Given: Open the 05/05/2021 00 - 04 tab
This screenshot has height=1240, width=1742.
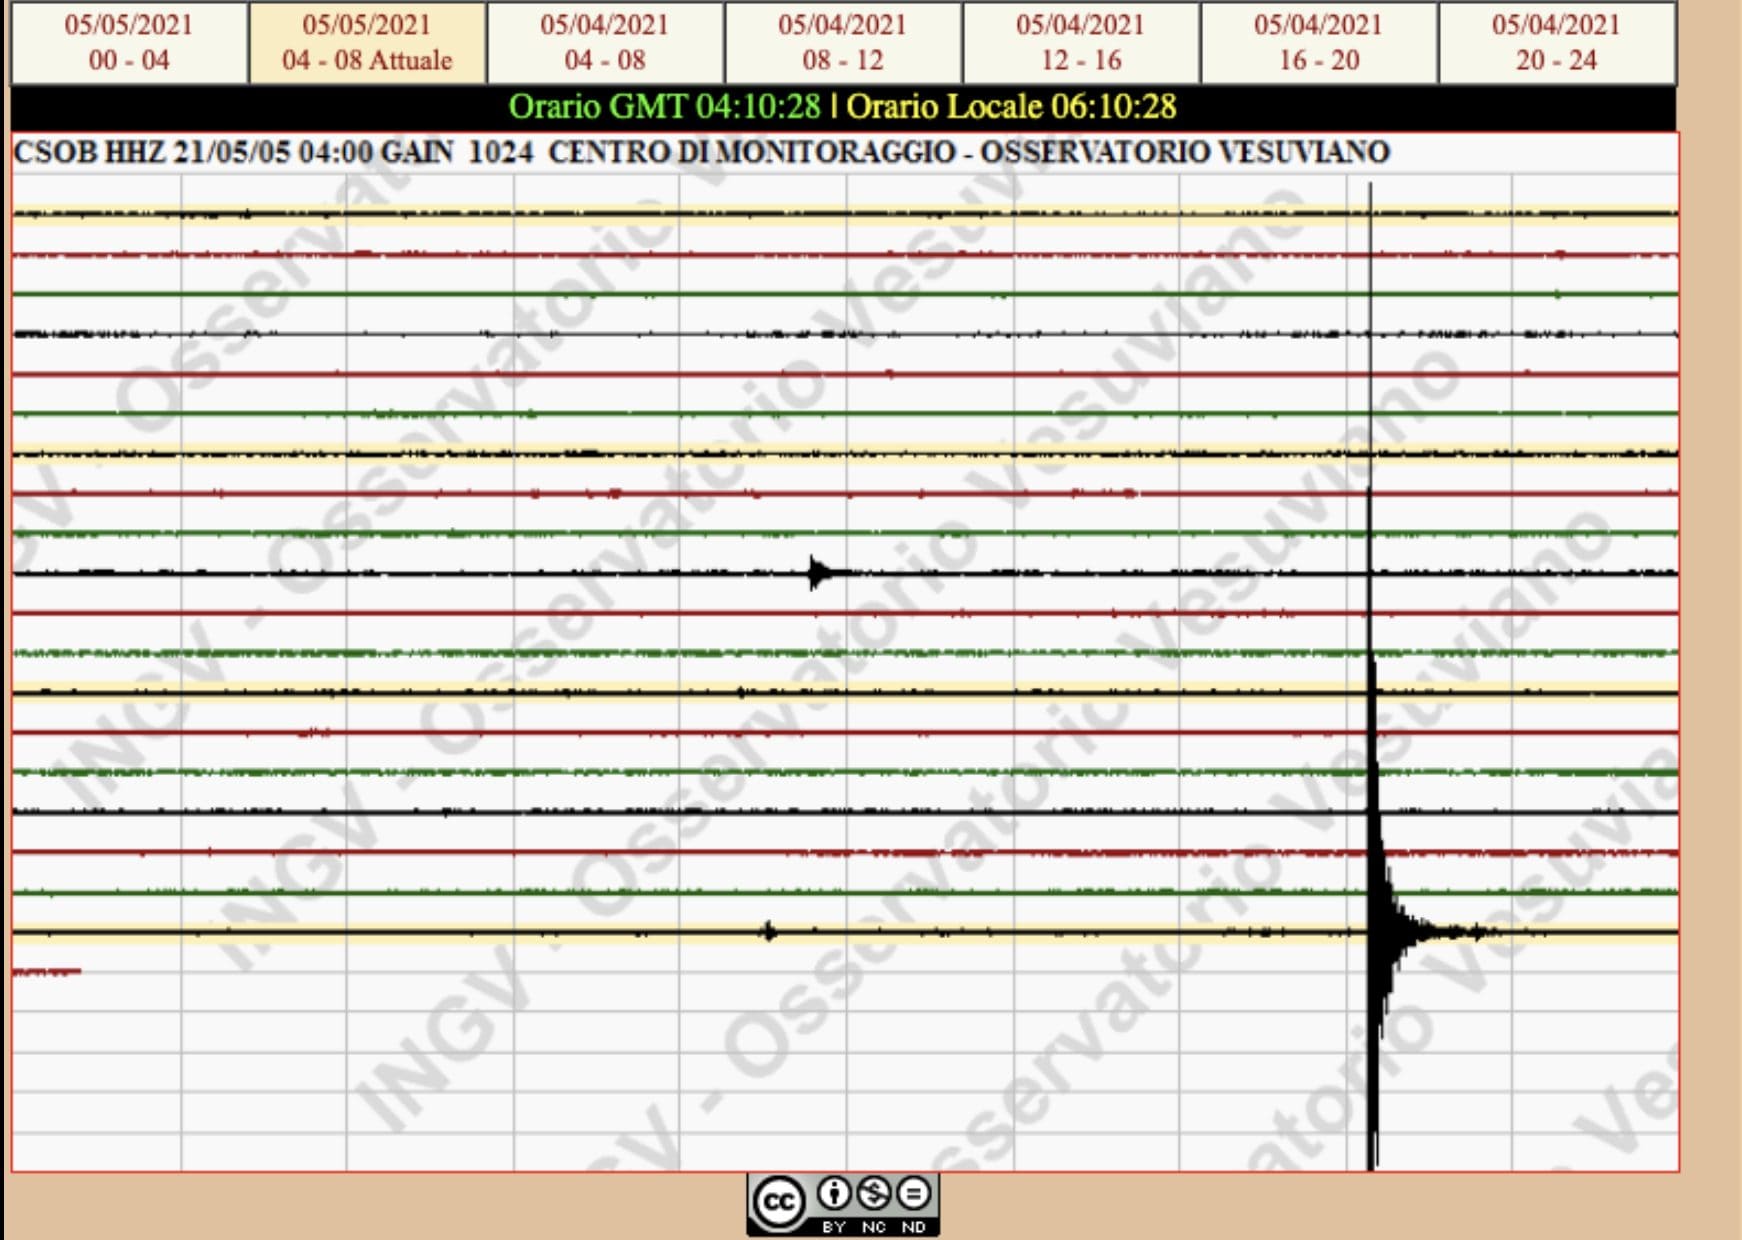Looking at the screenshot, I should [x=129, y=43].
